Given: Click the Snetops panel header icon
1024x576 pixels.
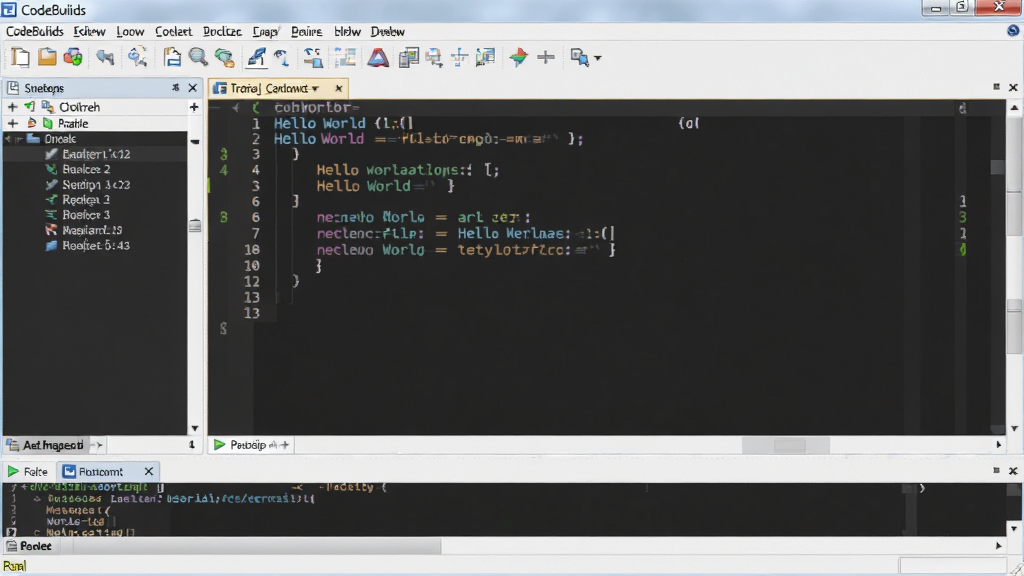Looking at the screenshot, I should [x=13, y=88].
